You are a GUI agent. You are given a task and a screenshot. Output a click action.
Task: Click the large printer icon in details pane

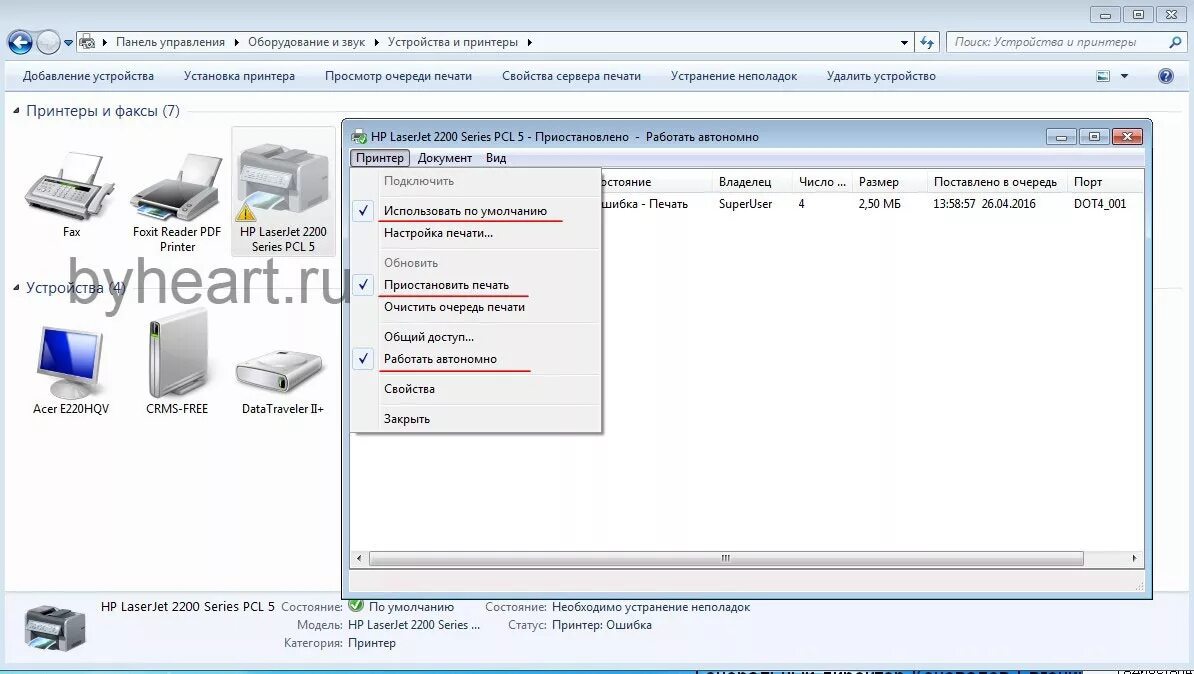point(54,627)
